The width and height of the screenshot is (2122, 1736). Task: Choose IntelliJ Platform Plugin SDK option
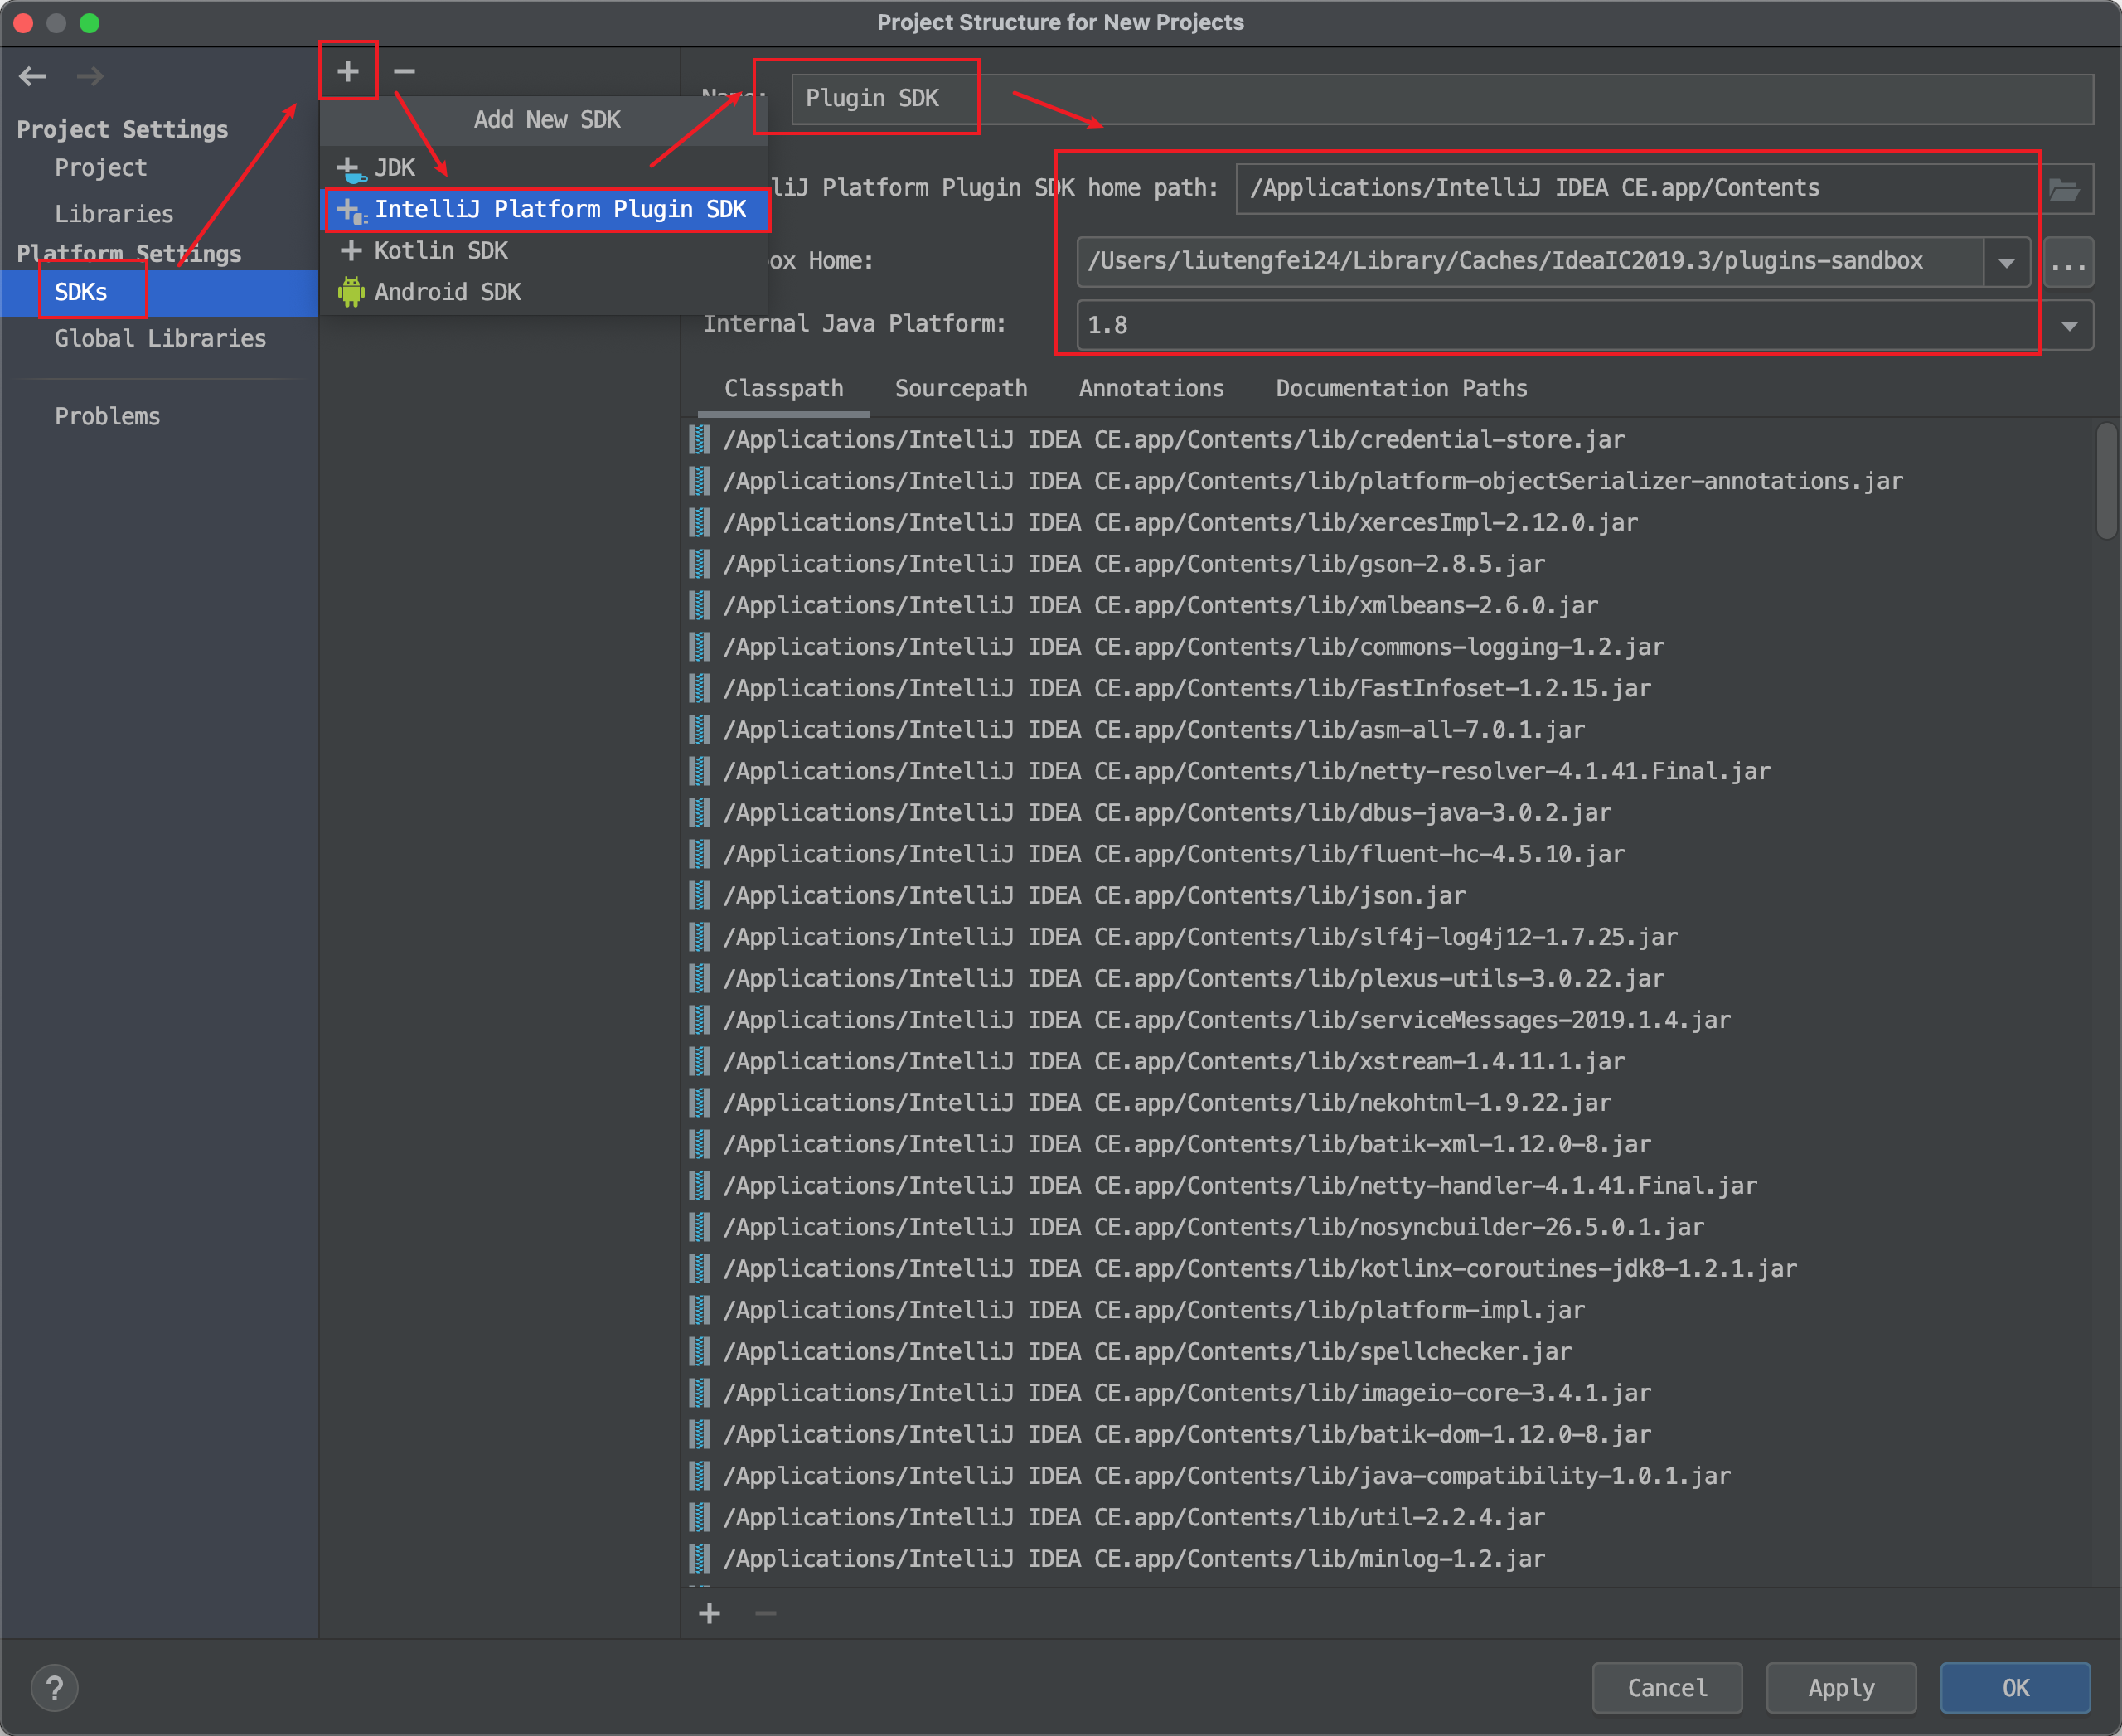point(544,209)
